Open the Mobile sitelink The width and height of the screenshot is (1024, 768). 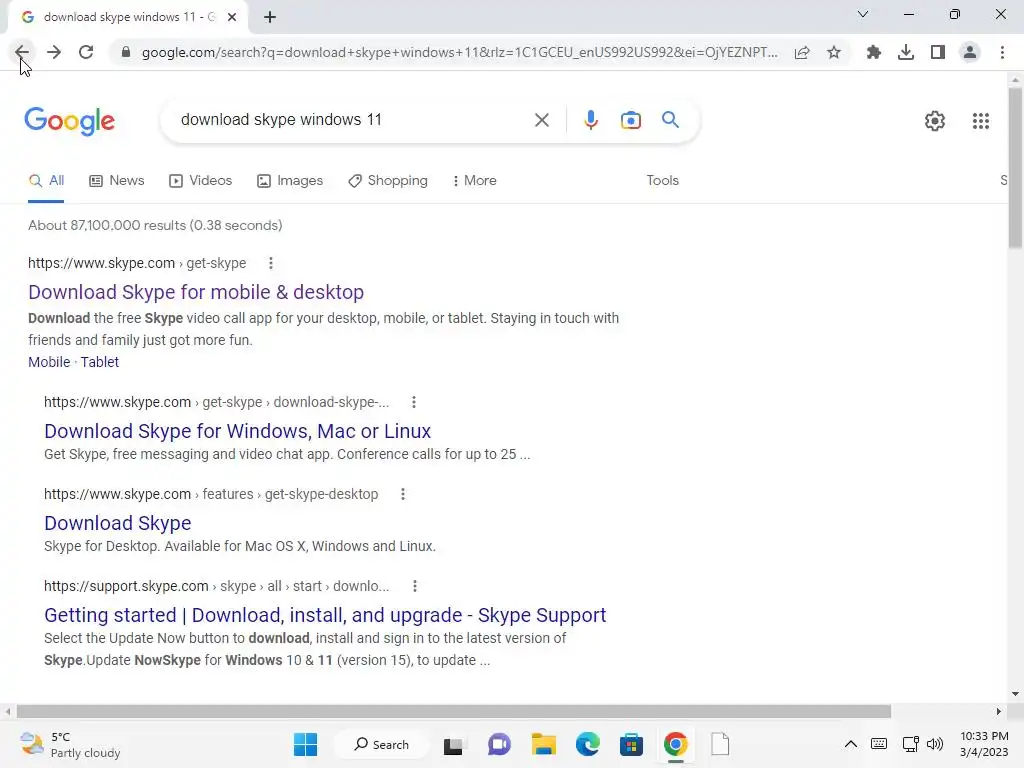click(x=49, y=362)
